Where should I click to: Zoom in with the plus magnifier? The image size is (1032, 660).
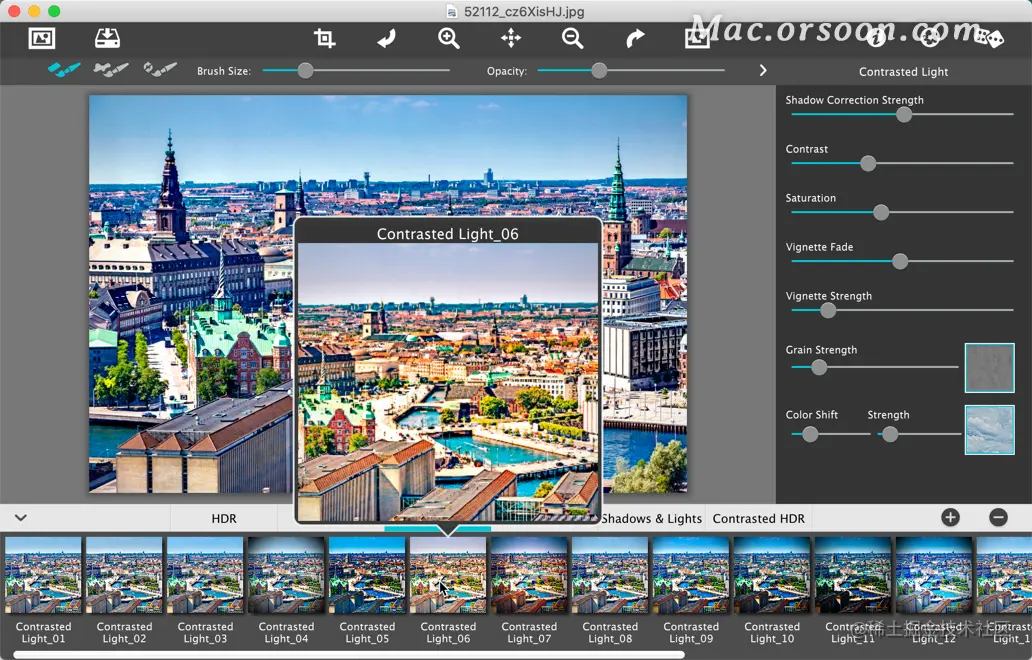pos(449,38)
